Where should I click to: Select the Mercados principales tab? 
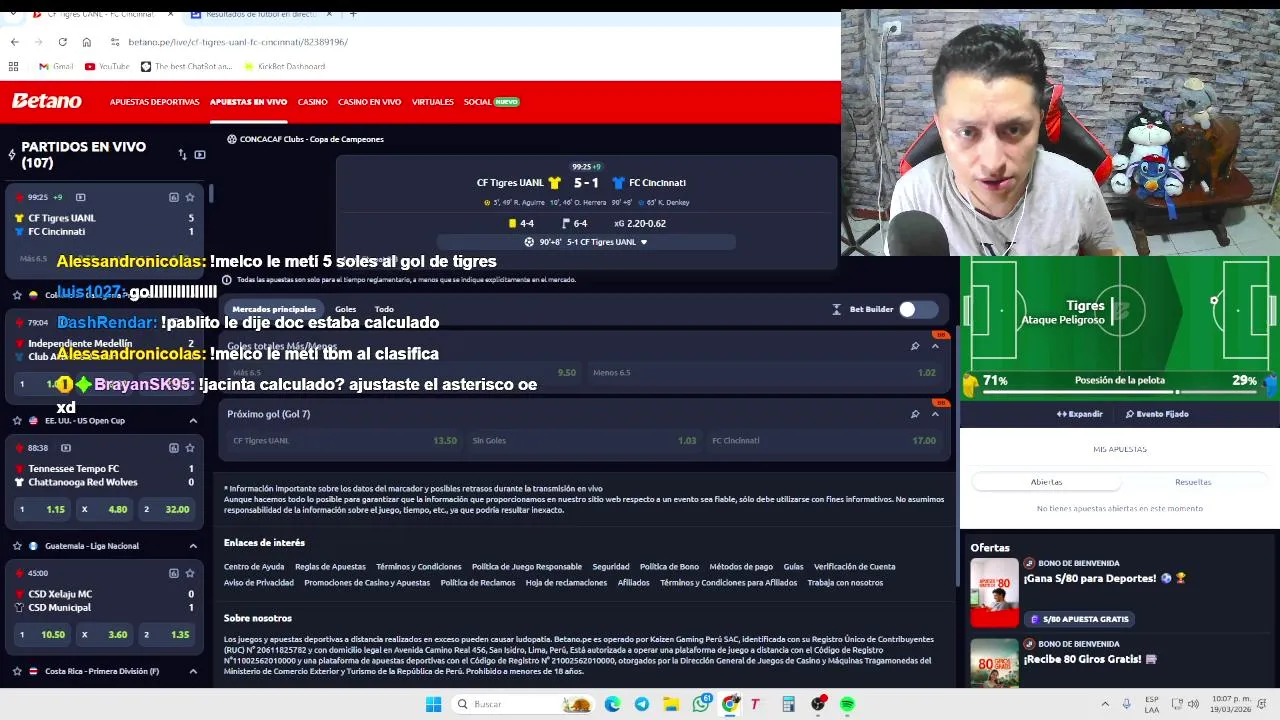coord(273,309)
